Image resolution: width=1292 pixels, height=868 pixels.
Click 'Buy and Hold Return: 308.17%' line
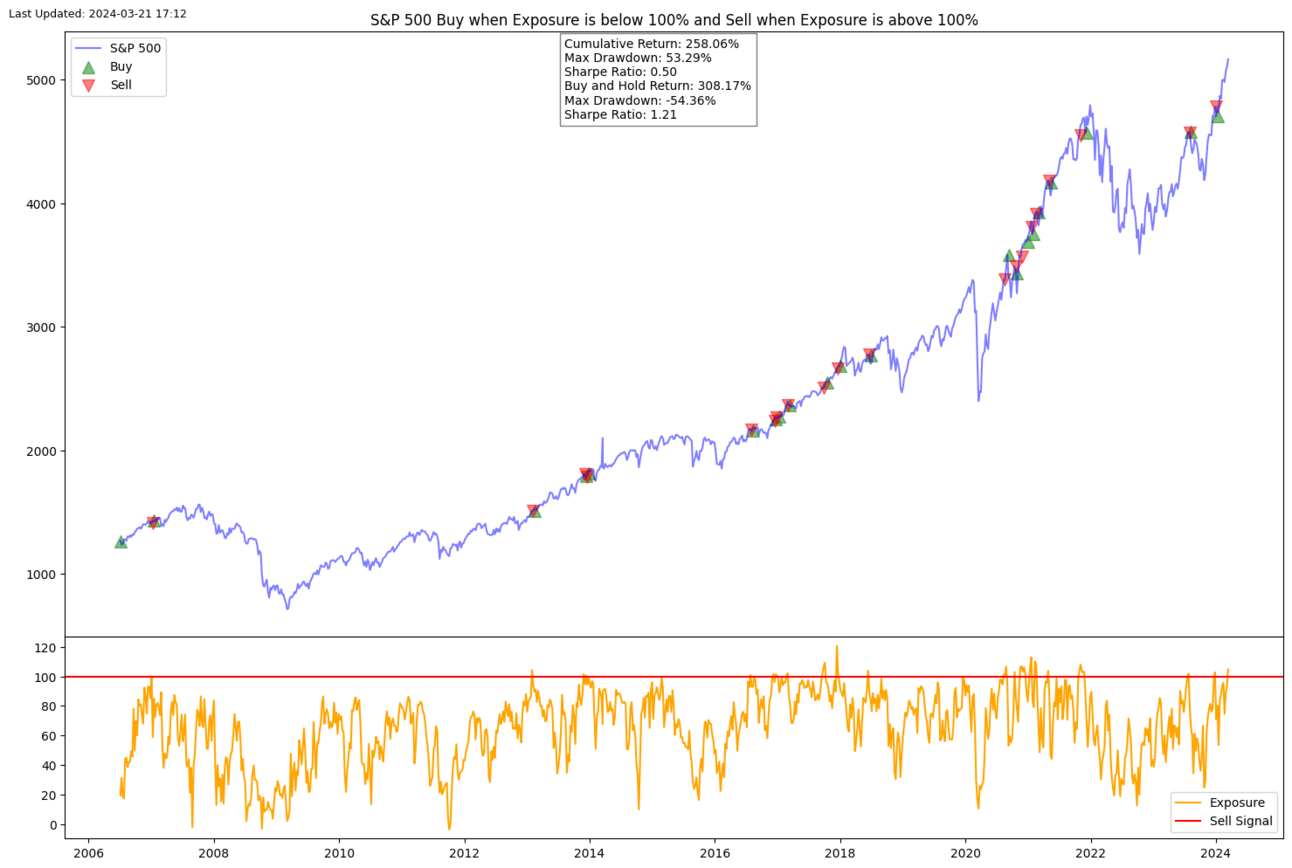point(658,86)
